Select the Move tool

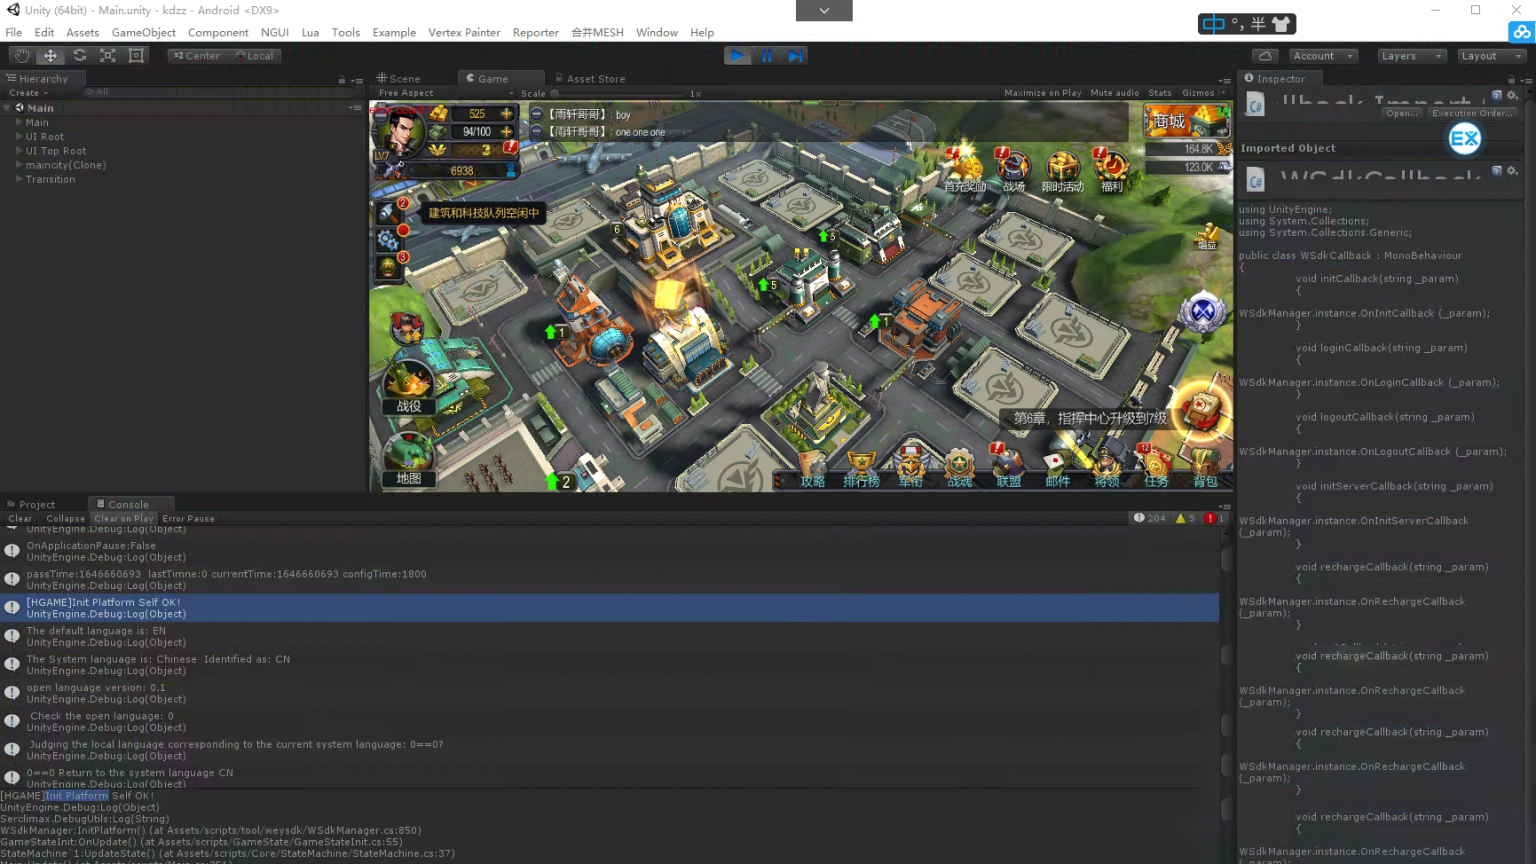(50, 56)
